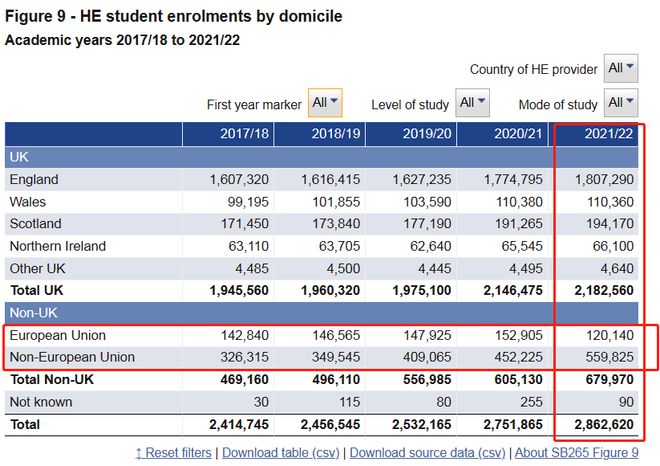
Task: Click grand Total 2021/22 value 2,862,620
Action: coord(604,424)
